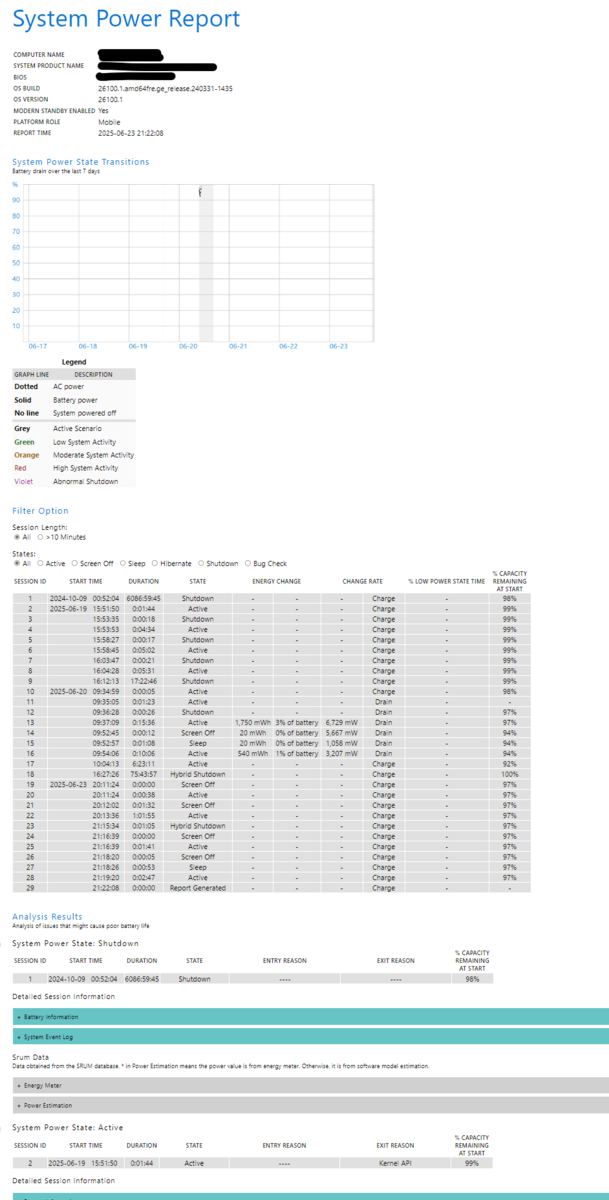This screenshot has height=1200, width=609.
Task: Expand the System Event Log section
Action: pos(310,1036)
